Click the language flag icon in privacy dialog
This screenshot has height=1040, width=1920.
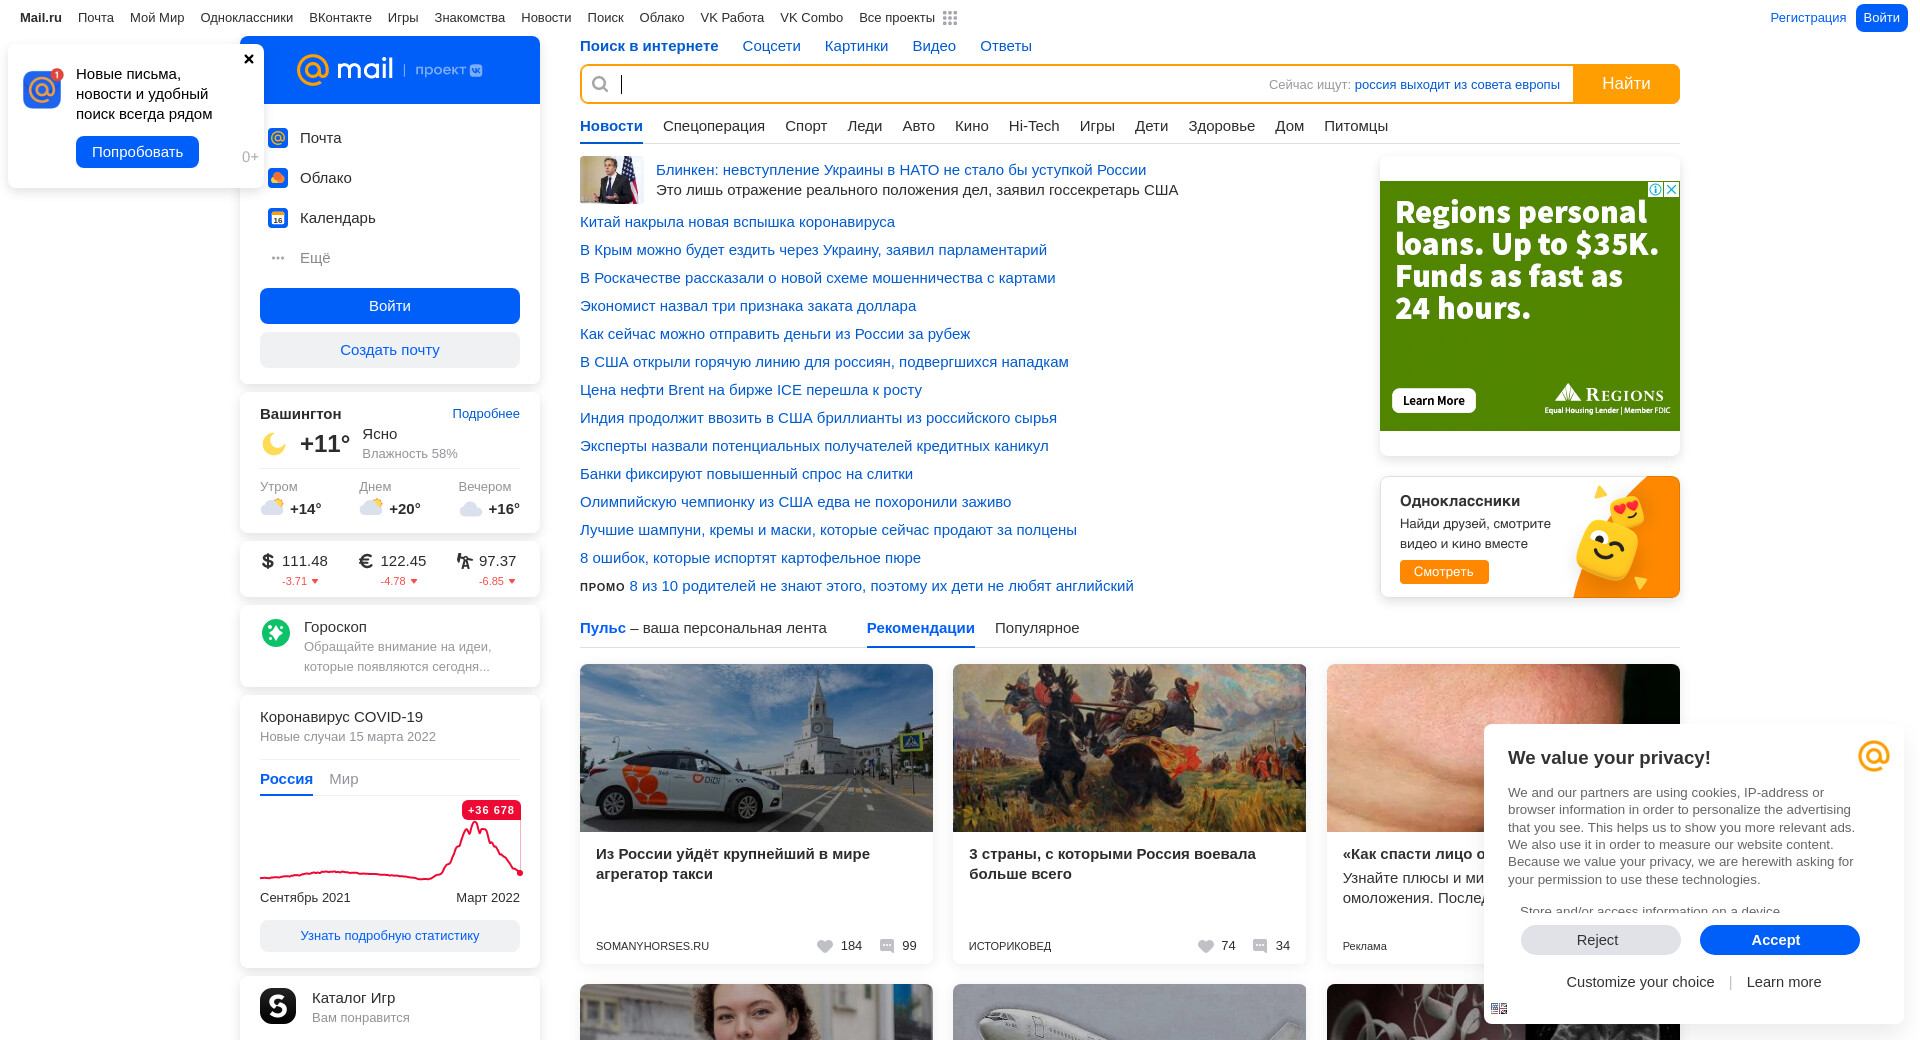point(1499,1008)
